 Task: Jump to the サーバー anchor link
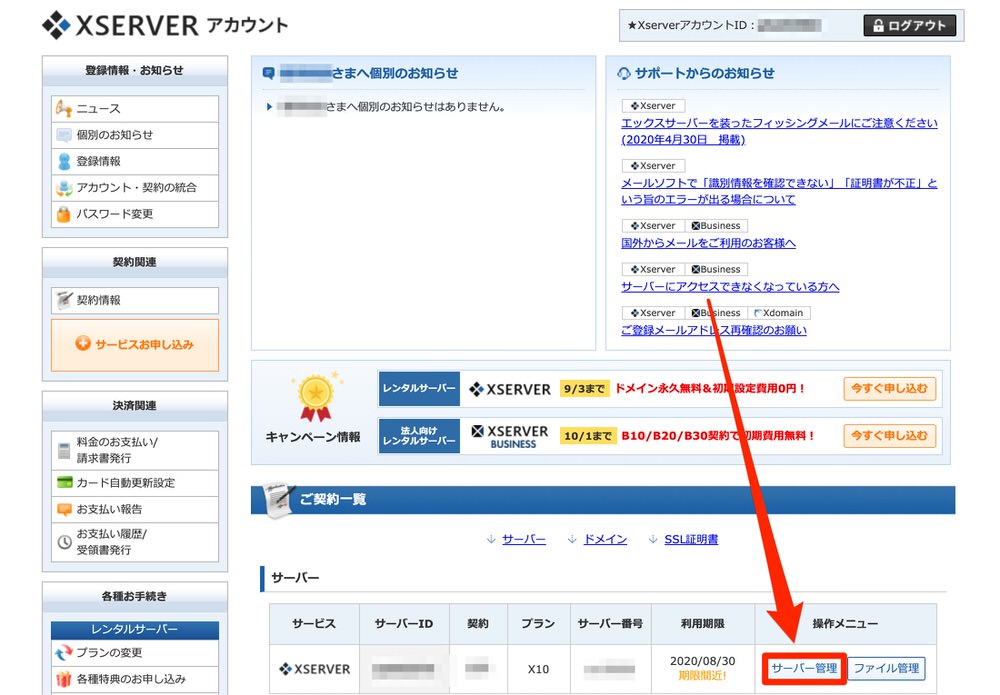click(x=523, y=539)
